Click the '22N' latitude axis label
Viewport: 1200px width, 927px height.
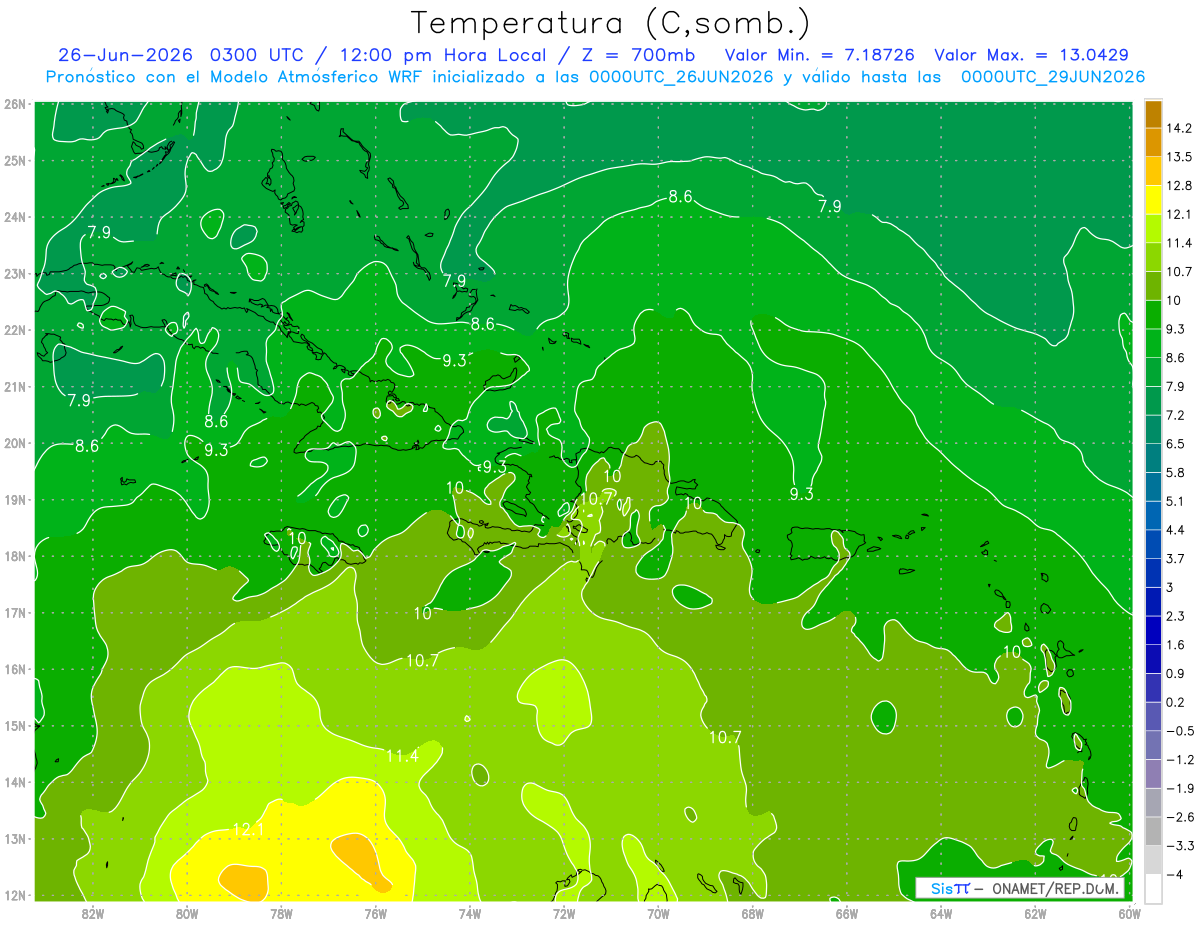pos(14,330)
